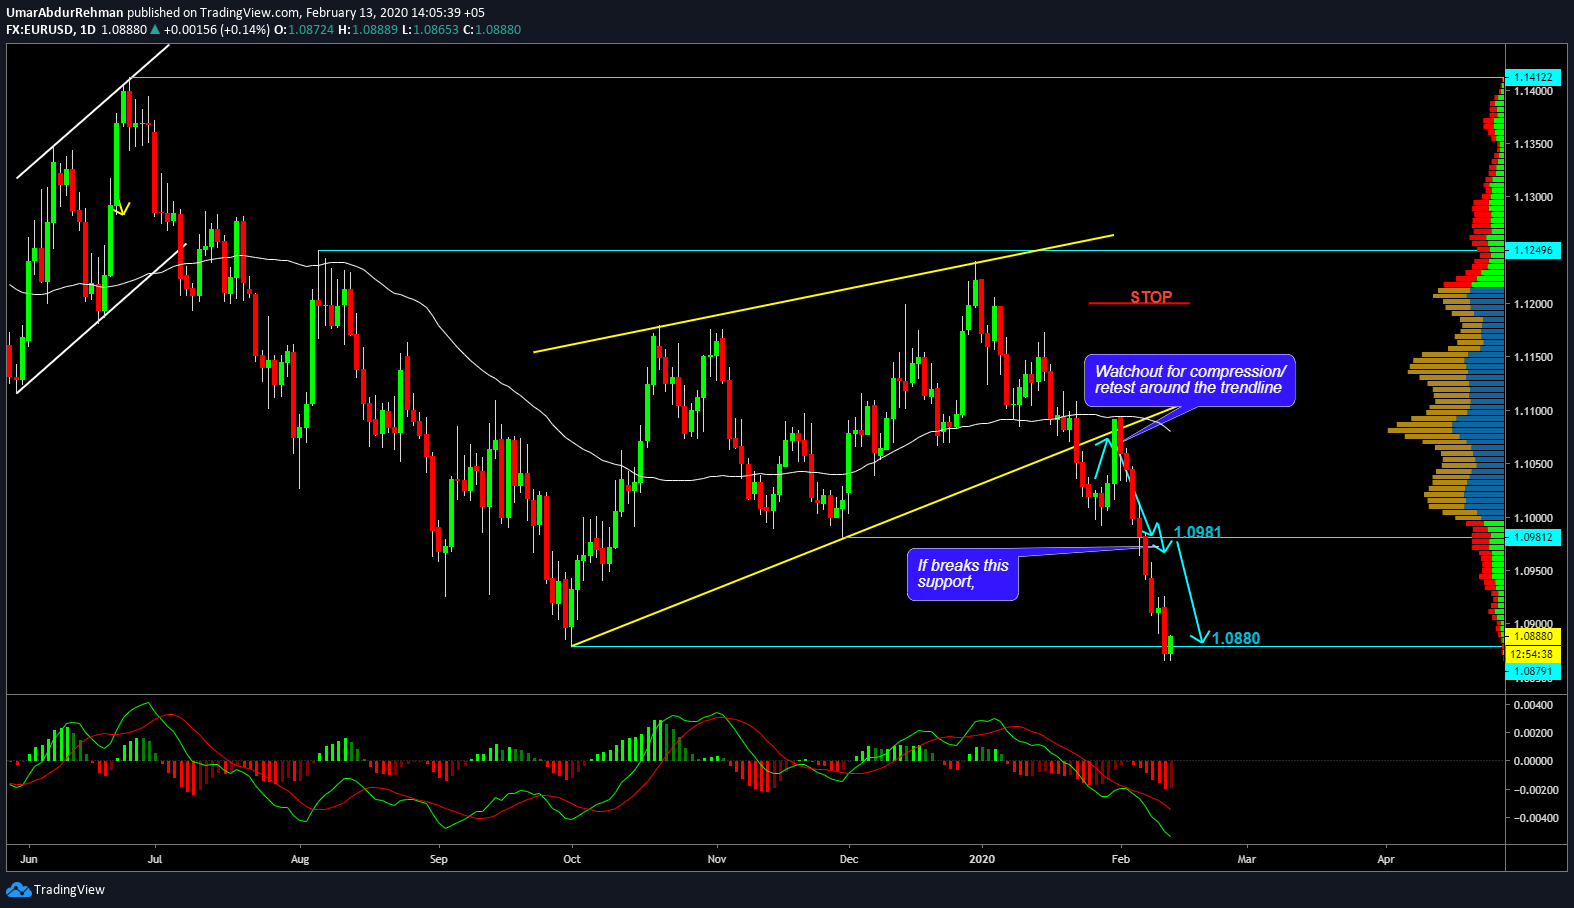The height and width of the screenshot is (908, 1574).
Task: Click the Nov label on time axis
Action: [x=717, y=859]
